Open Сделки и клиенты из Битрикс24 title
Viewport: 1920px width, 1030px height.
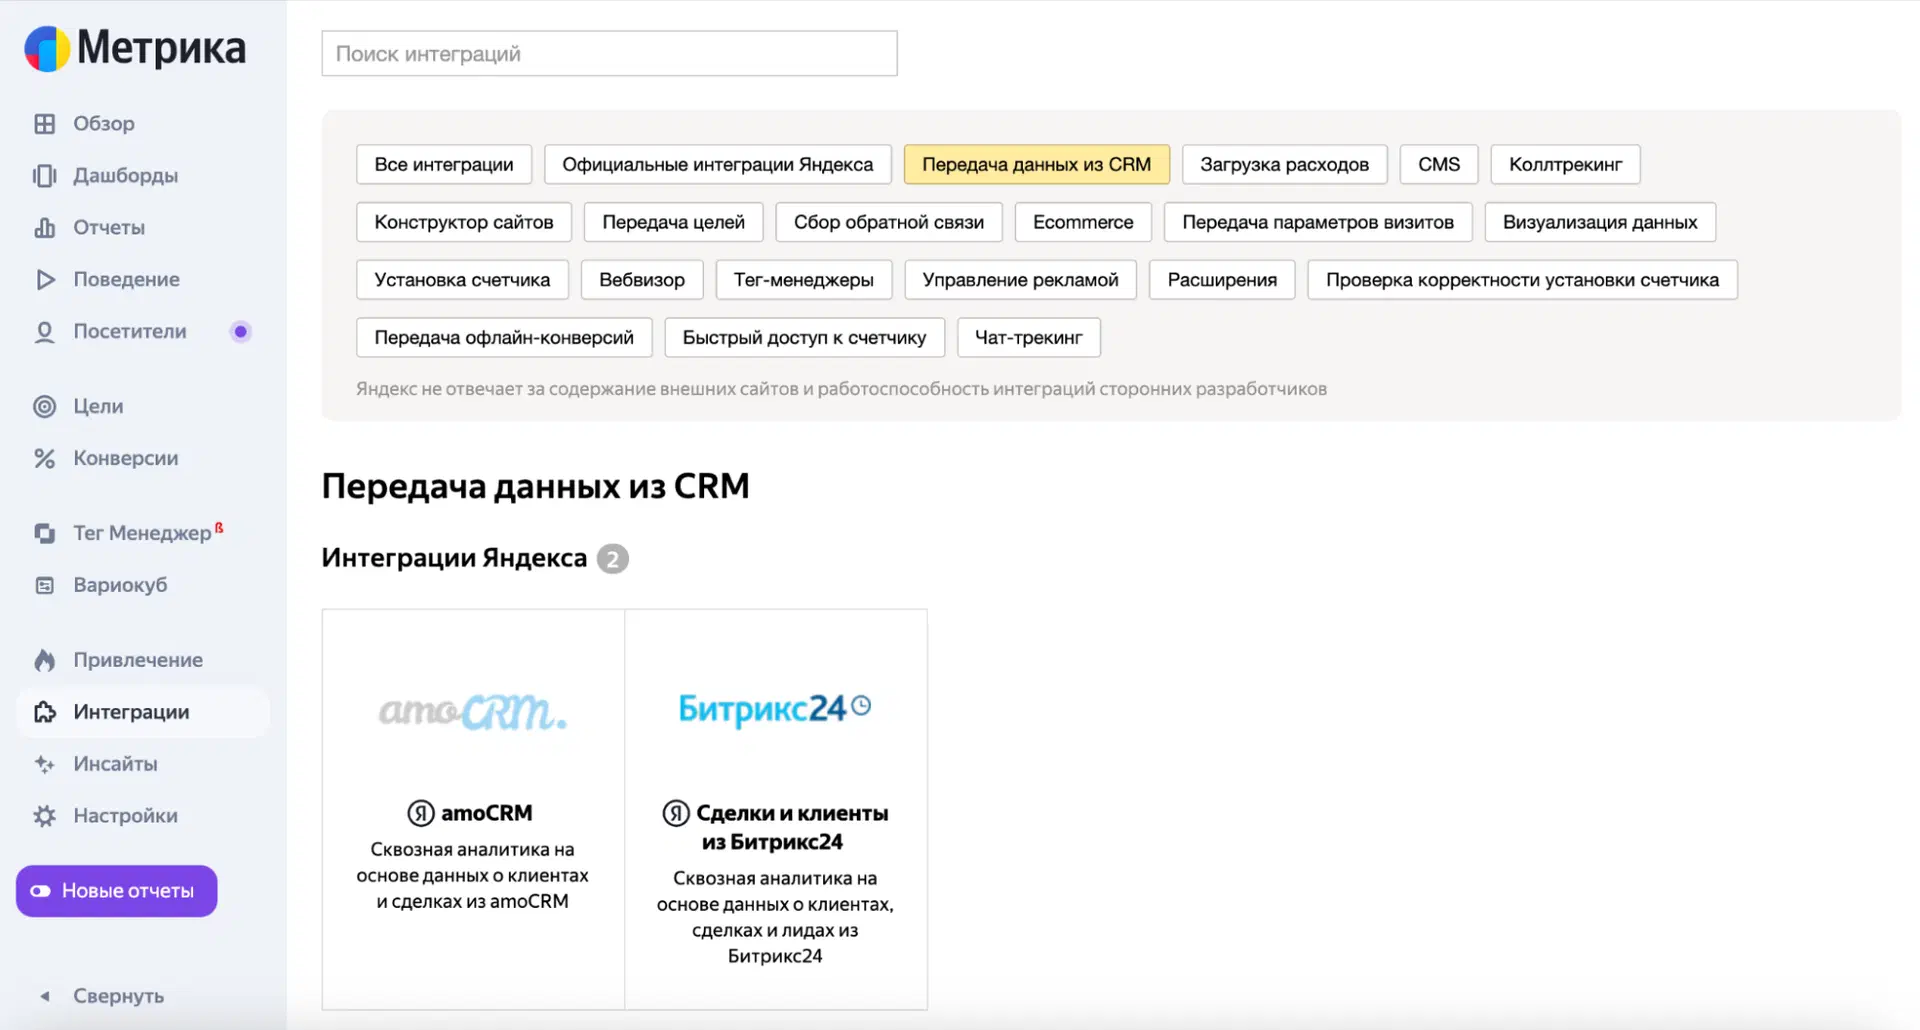coord(792,827)
